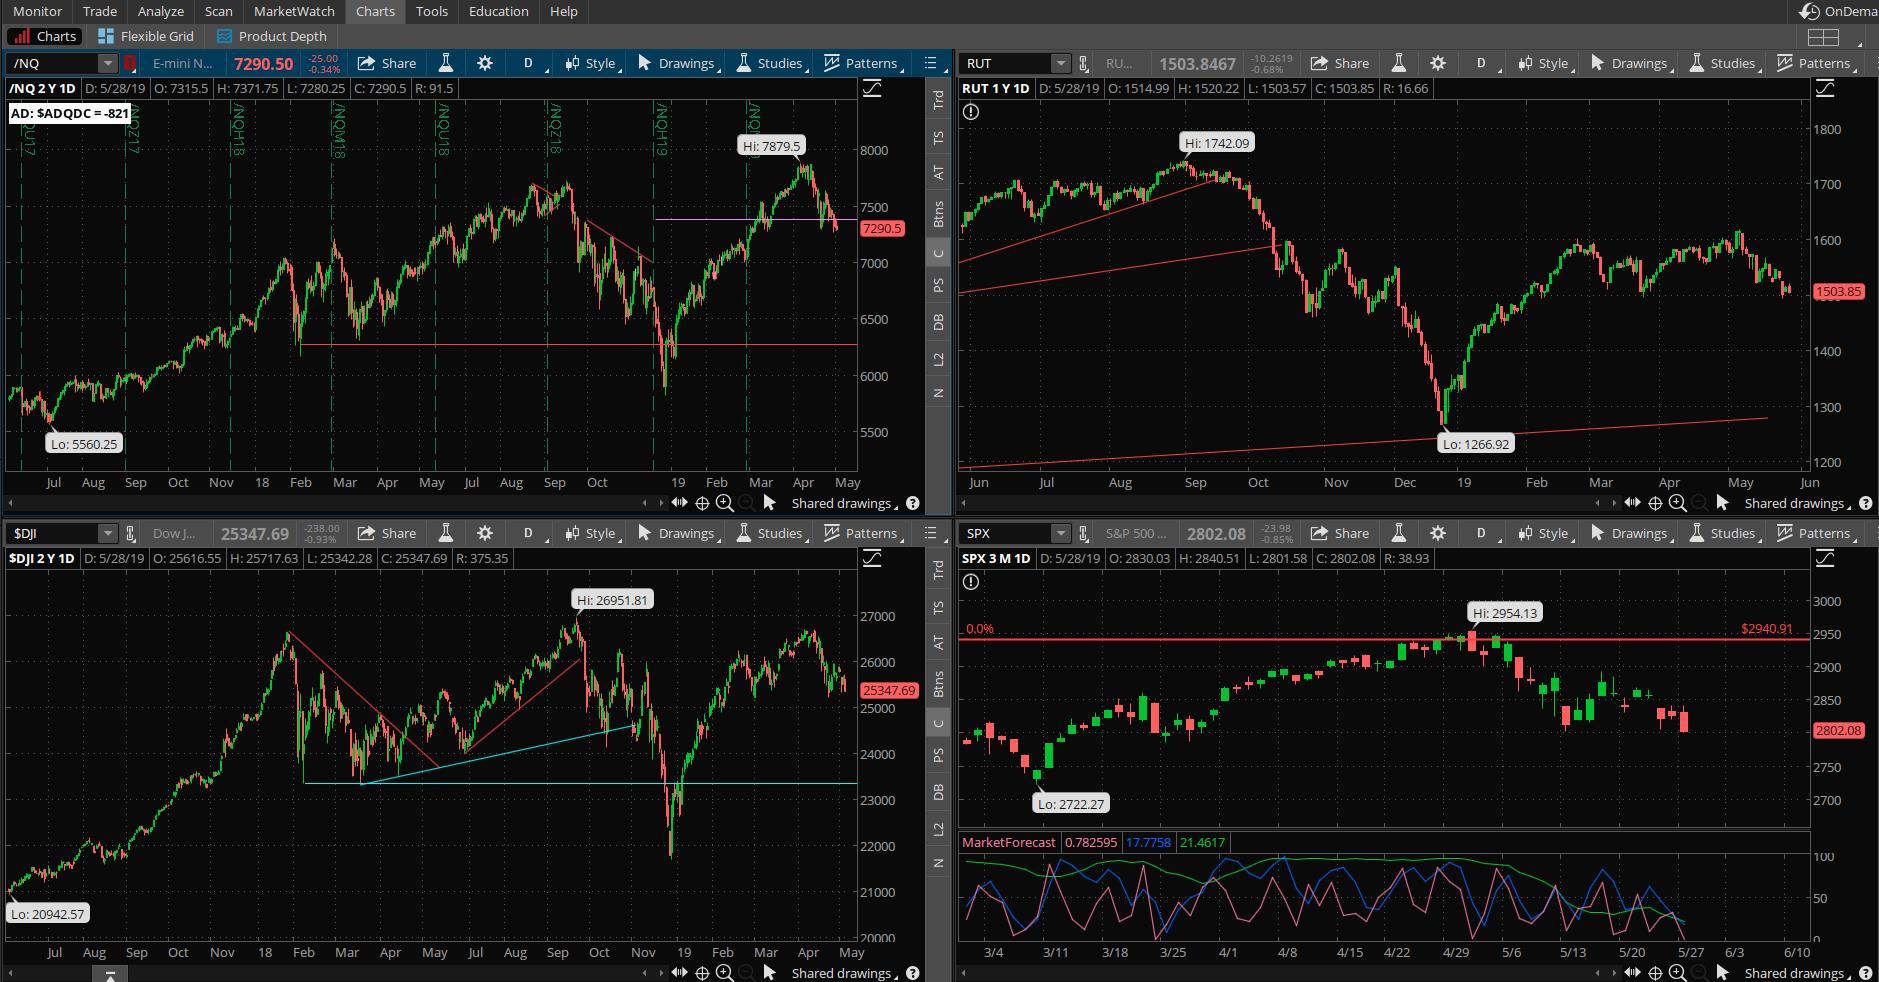The width and height of the screenshot is (1879, 982).
Task: Click Style button in $DJI chart
Action: pyautogui.click(x=595, y=533)
